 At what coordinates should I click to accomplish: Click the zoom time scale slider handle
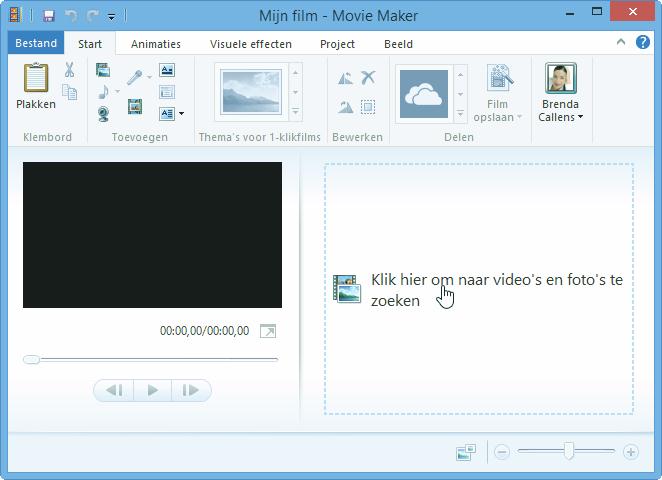(x=569, y=451)
